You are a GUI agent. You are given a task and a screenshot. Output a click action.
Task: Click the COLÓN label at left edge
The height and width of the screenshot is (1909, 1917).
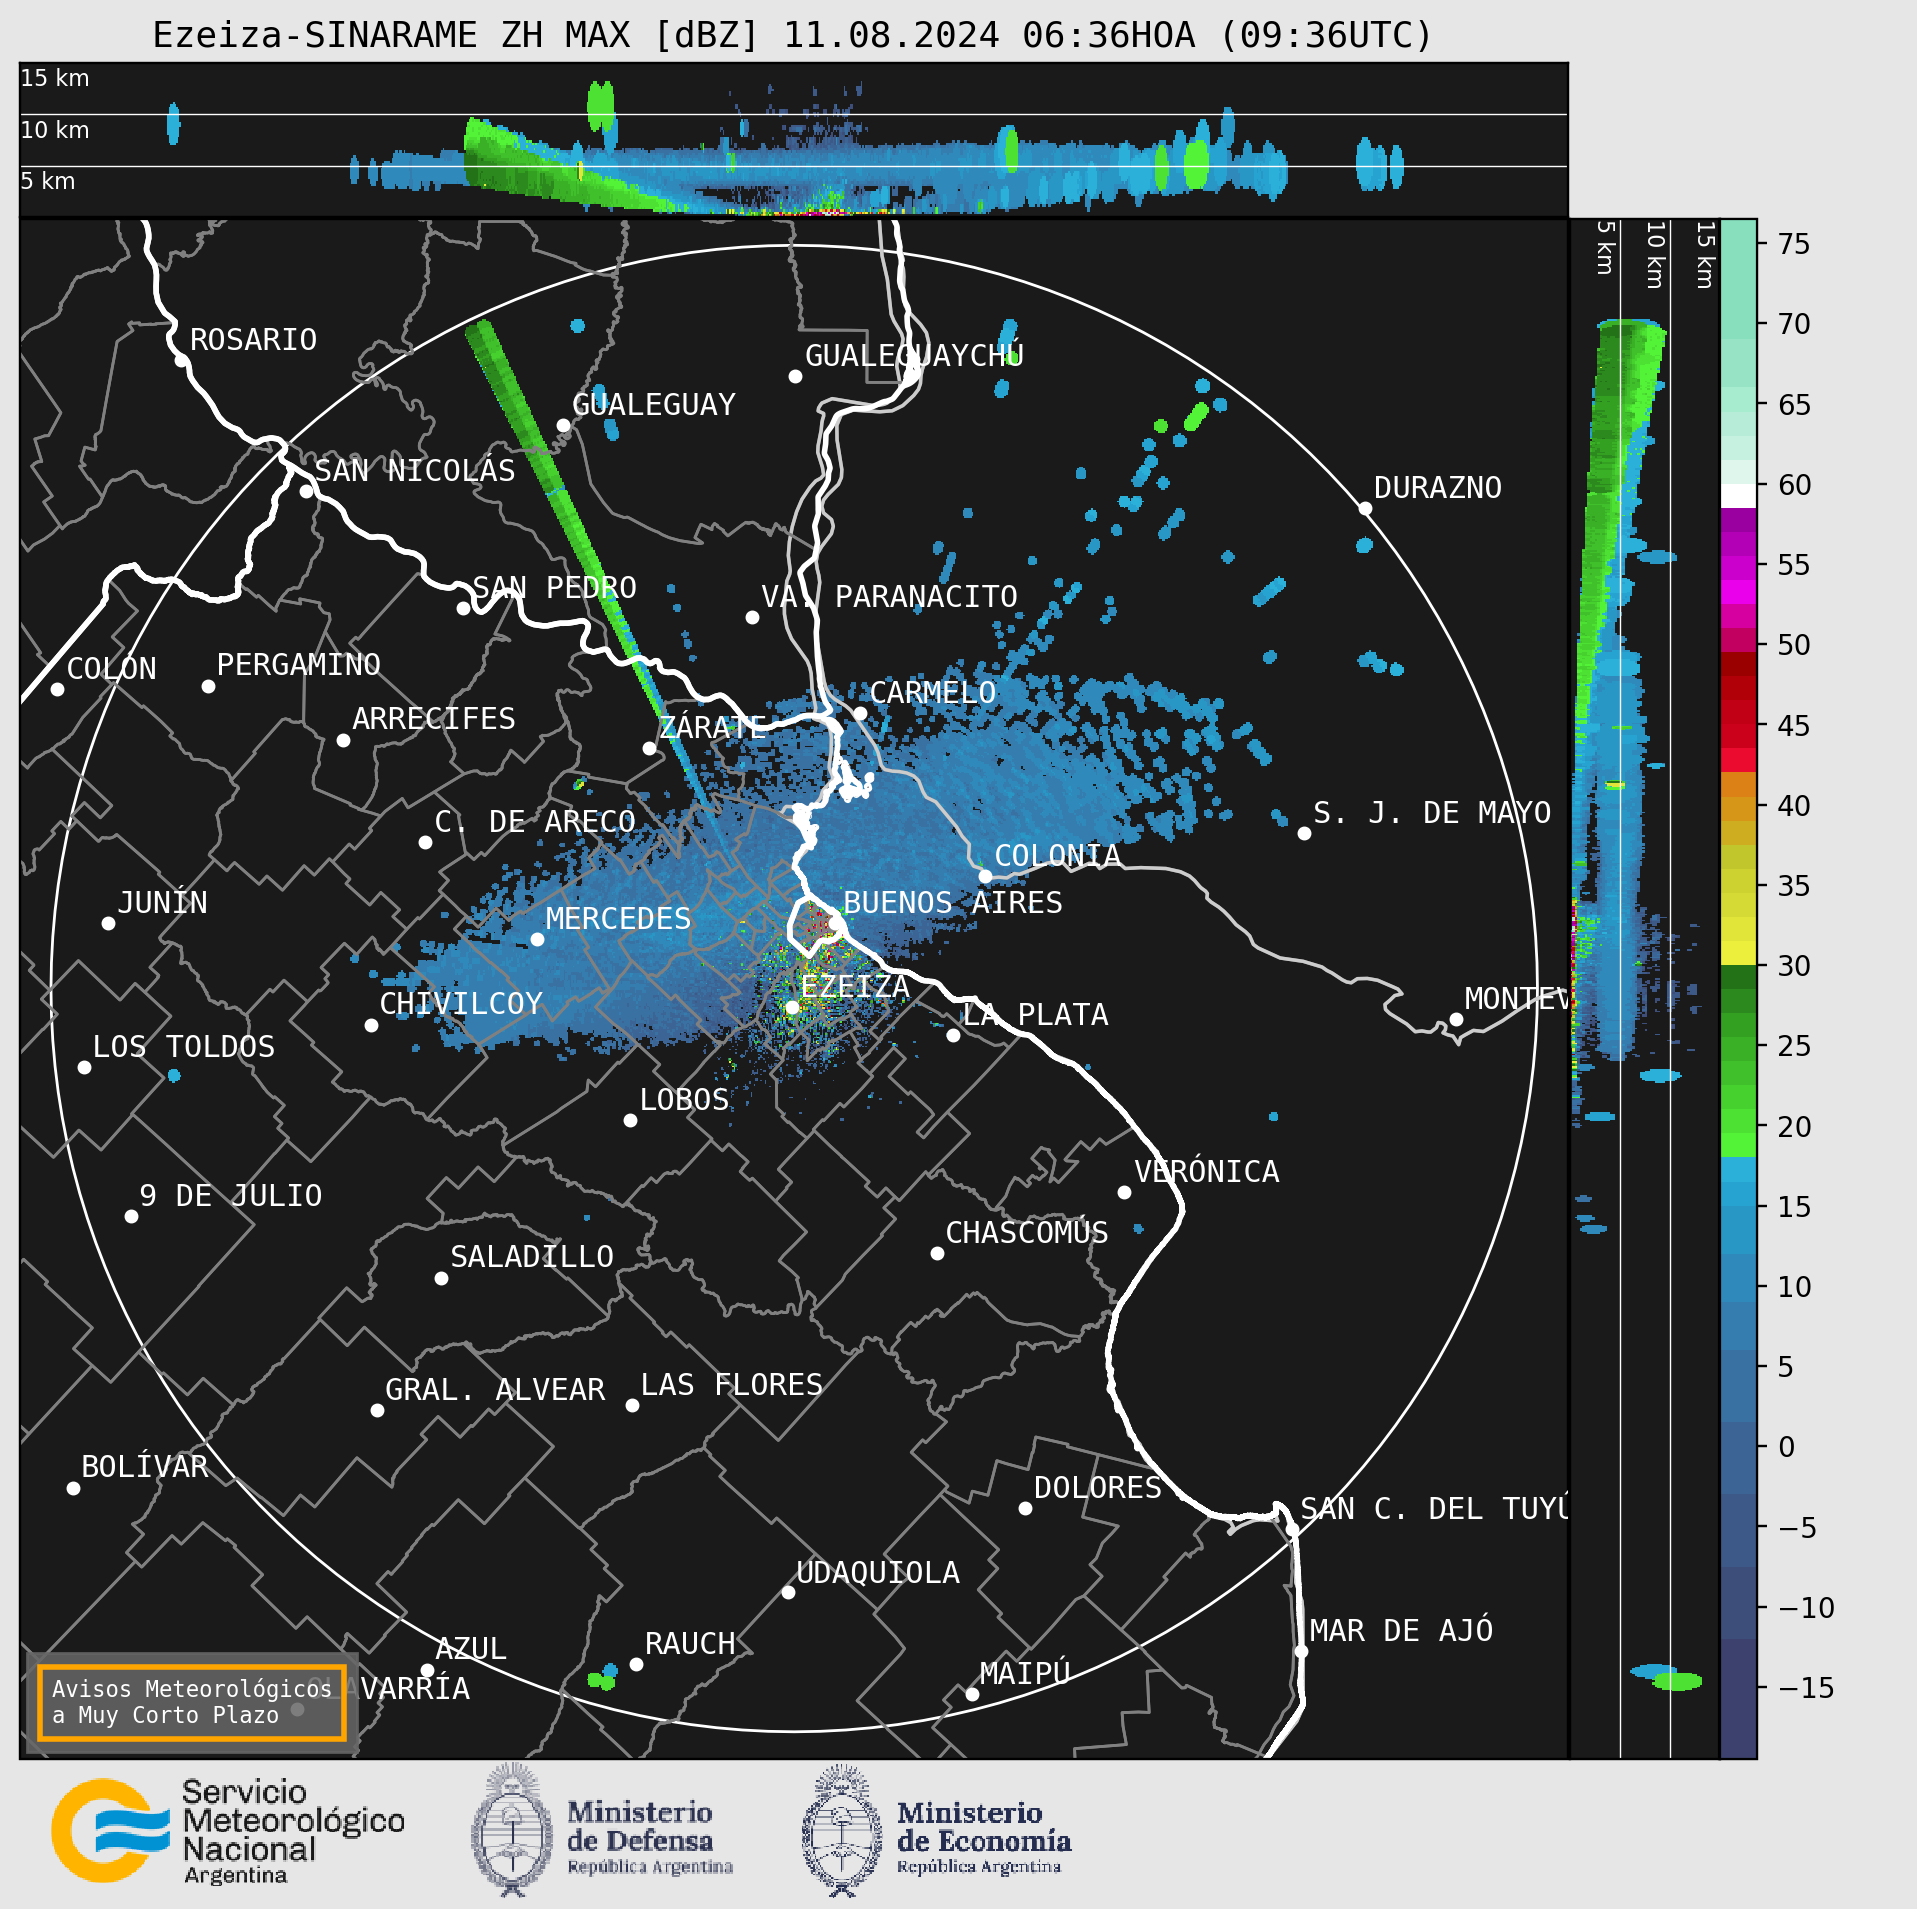pyautogui.click(x=111, y=669)
